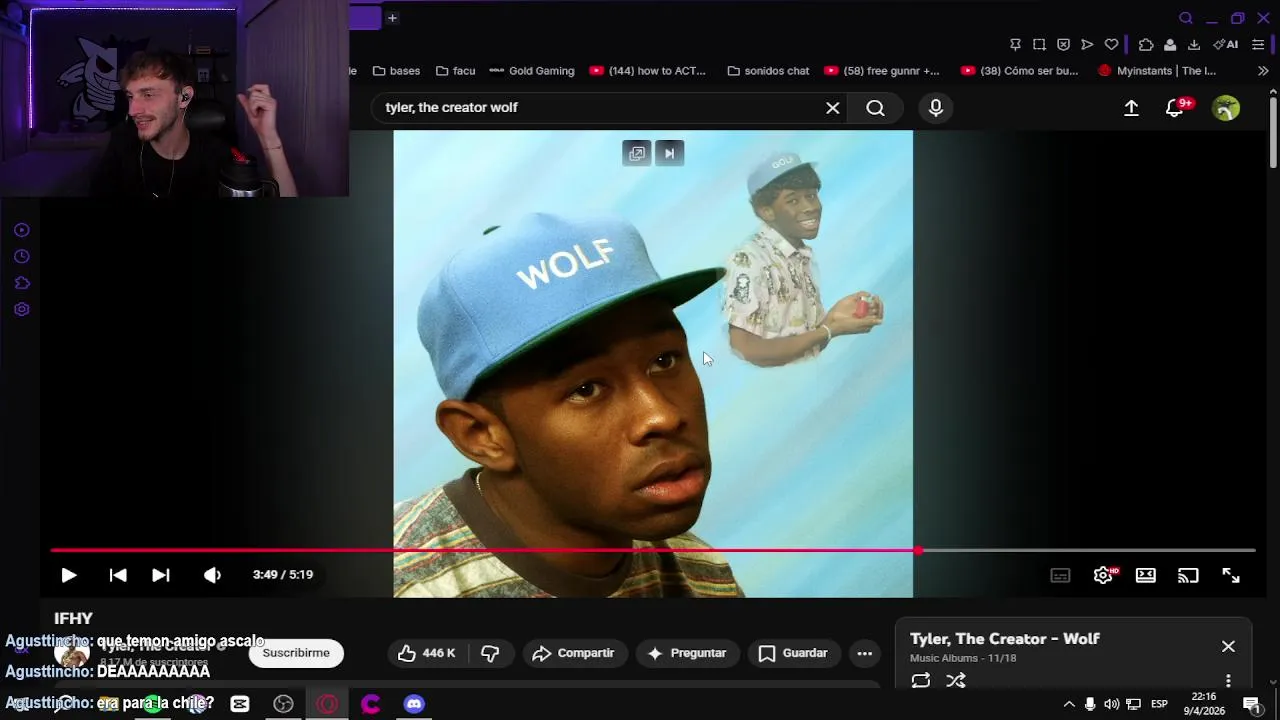Switch to theater mode view

click(1146, 575)
